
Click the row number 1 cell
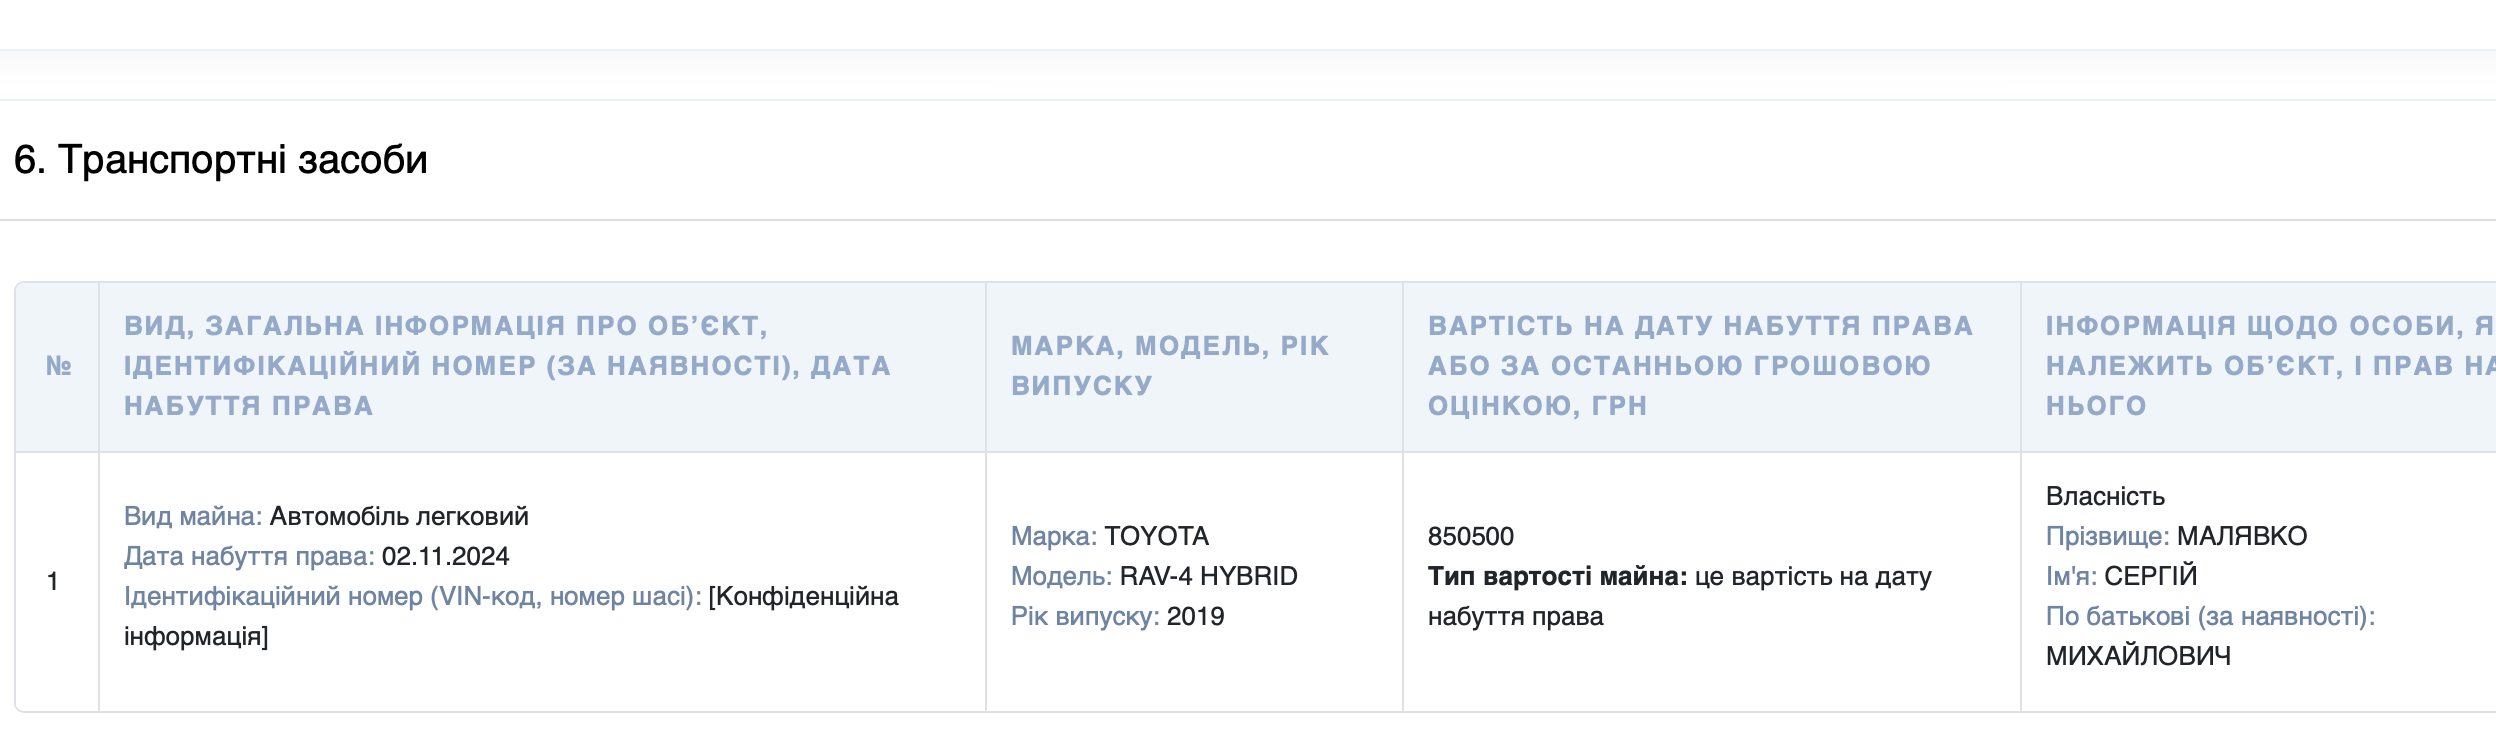(x=53, y=581)
